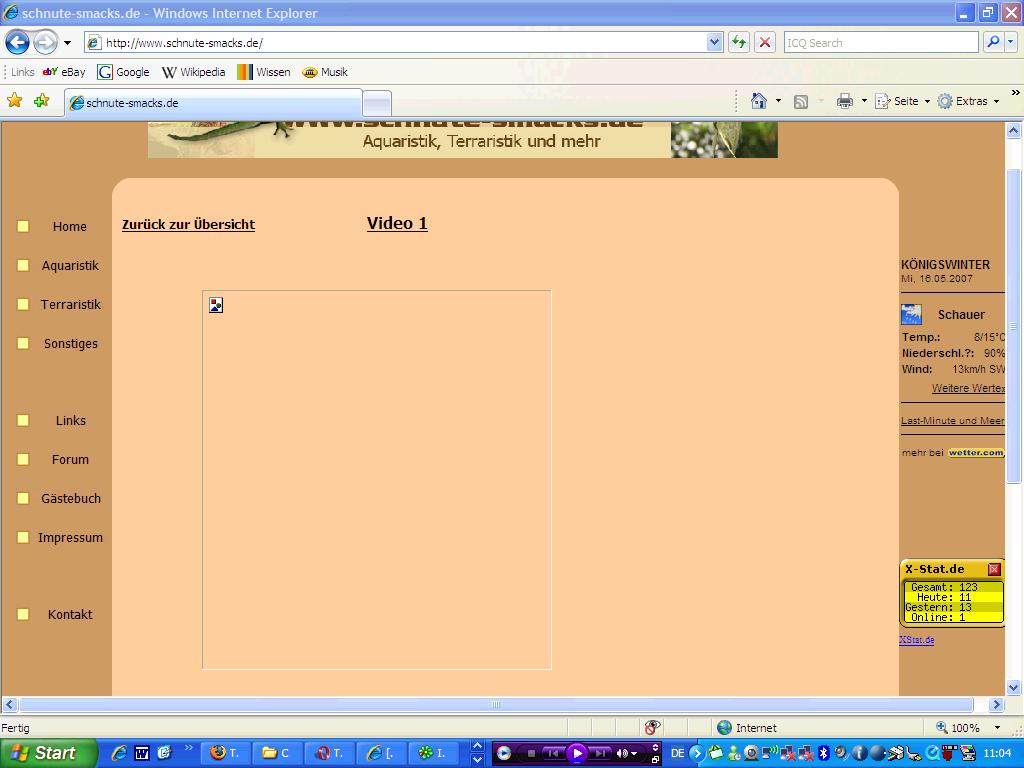
Task: Open the Extras dropdown menu
Action: click(x=968, y=101)
